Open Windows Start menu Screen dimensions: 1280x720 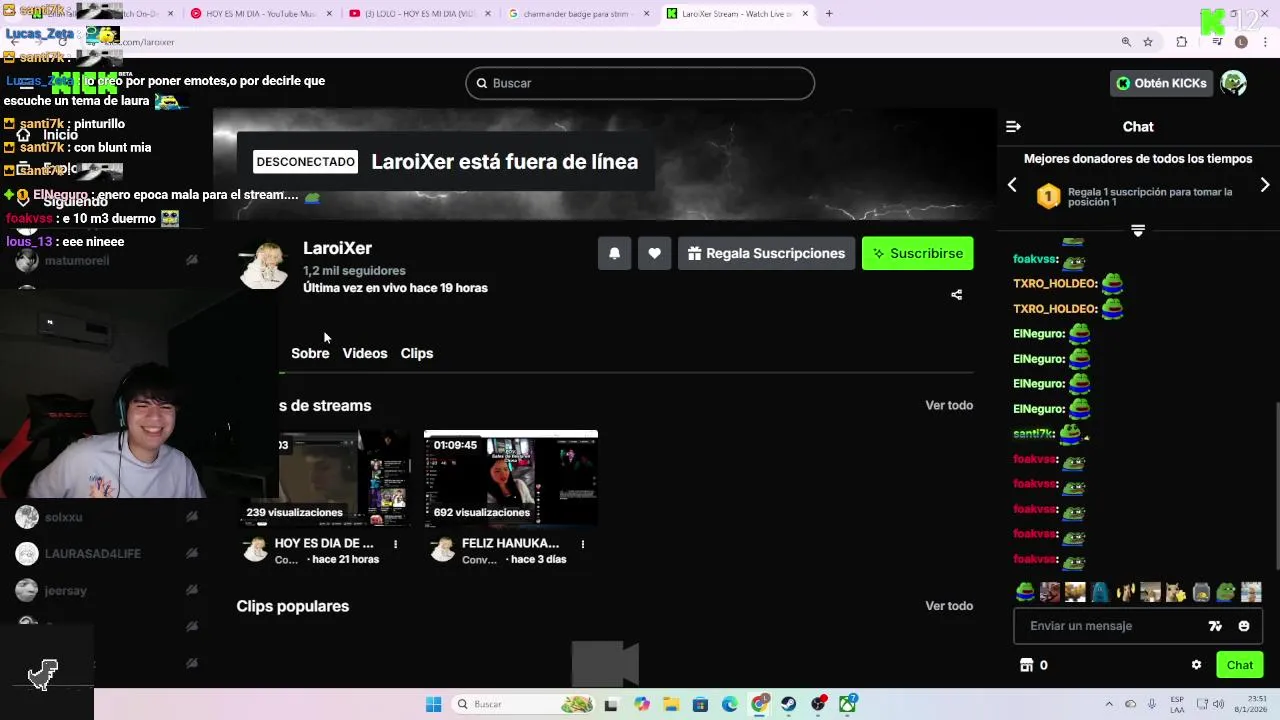click(x=433, y=704)
